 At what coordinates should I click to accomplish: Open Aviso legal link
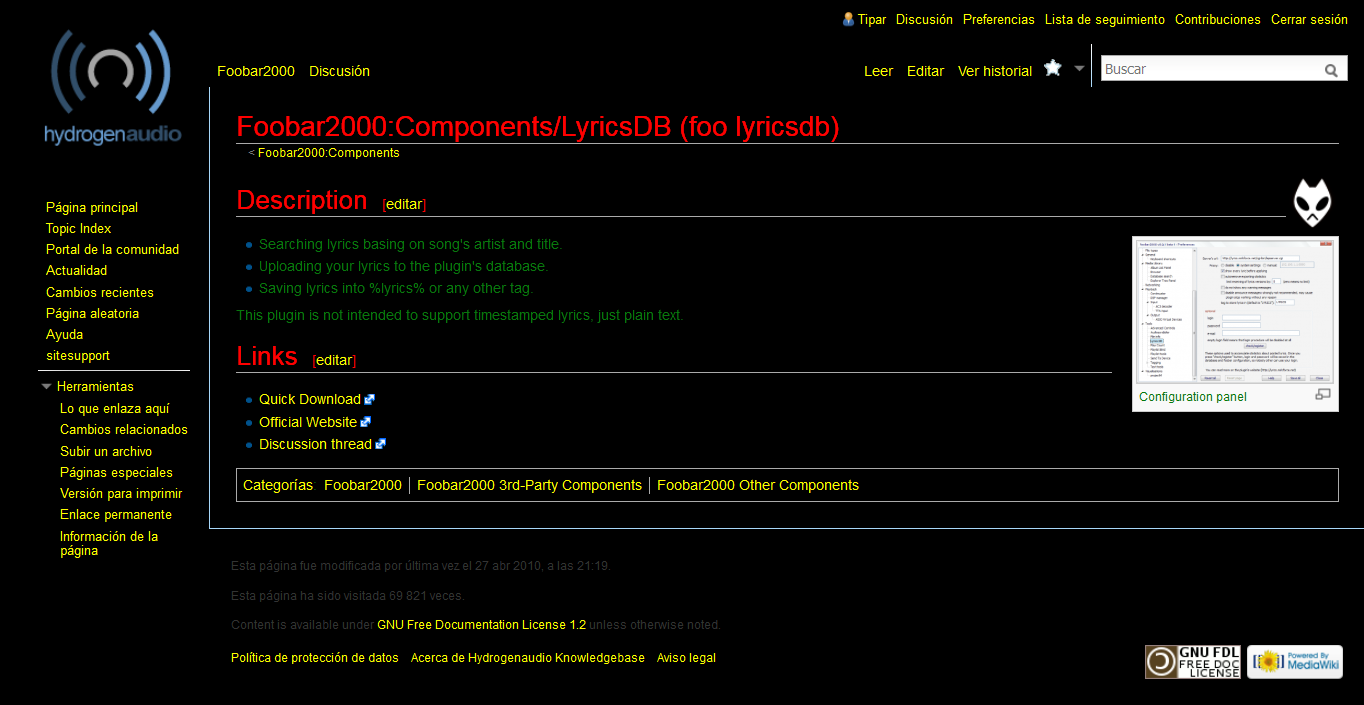(686, 658)
